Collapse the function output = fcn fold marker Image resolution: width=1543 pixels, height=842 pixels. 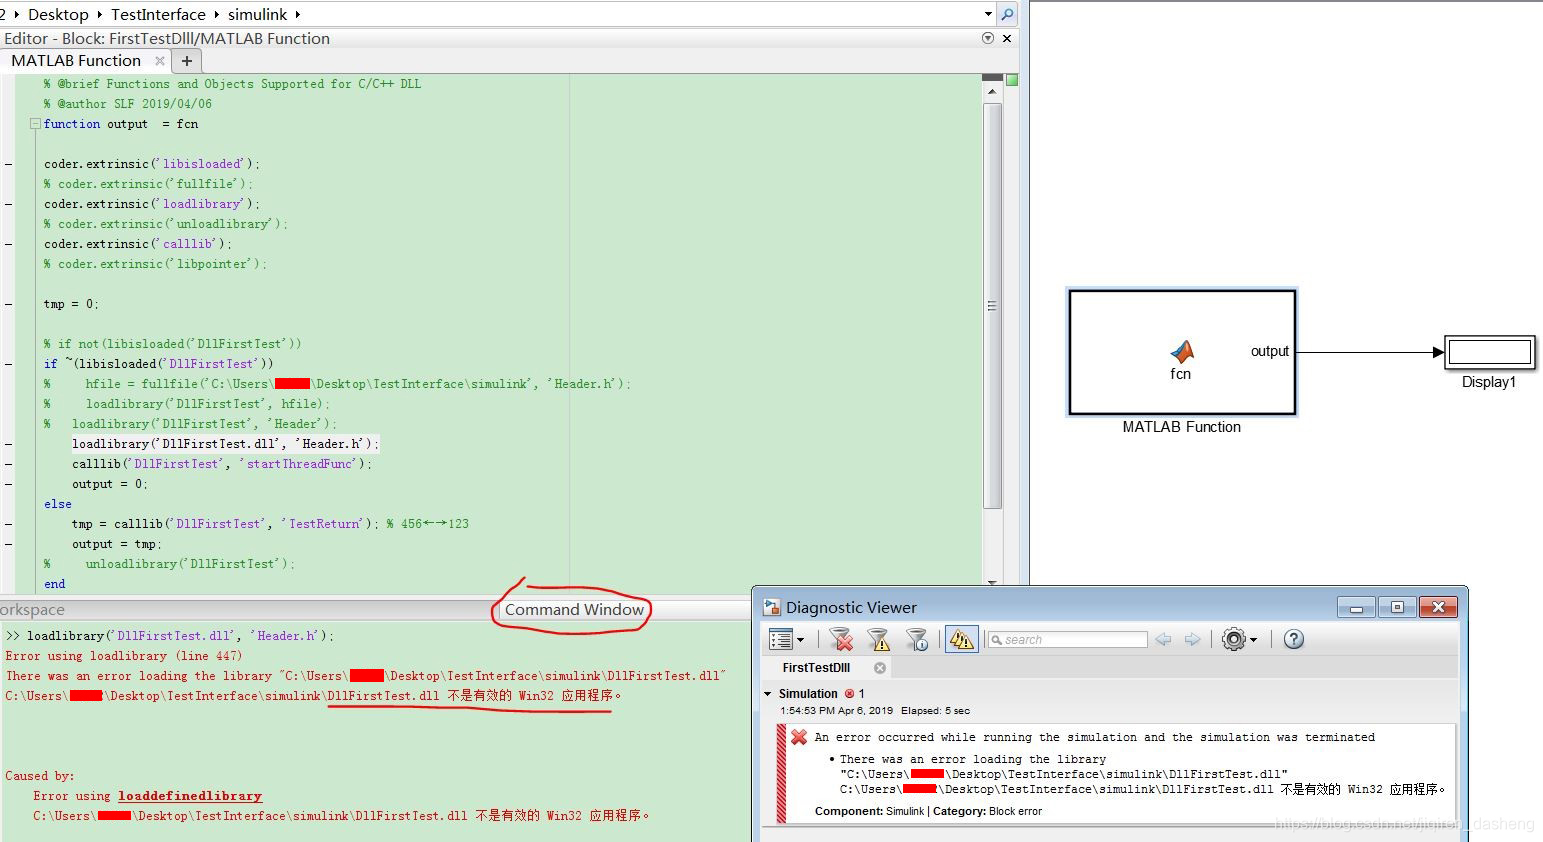35,124
